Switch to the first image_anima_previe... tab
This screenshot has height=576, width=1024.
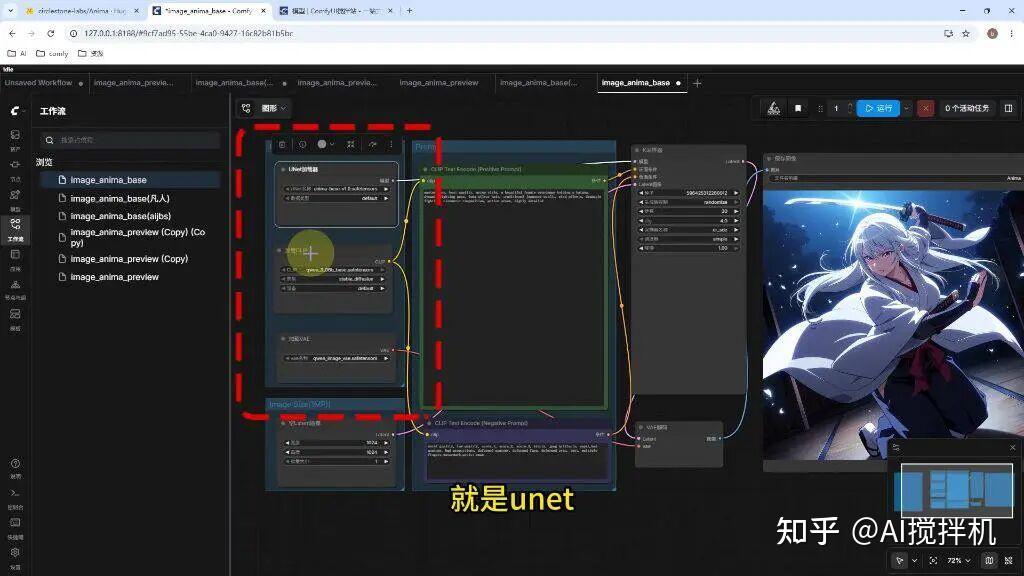(x=134, y=83)
